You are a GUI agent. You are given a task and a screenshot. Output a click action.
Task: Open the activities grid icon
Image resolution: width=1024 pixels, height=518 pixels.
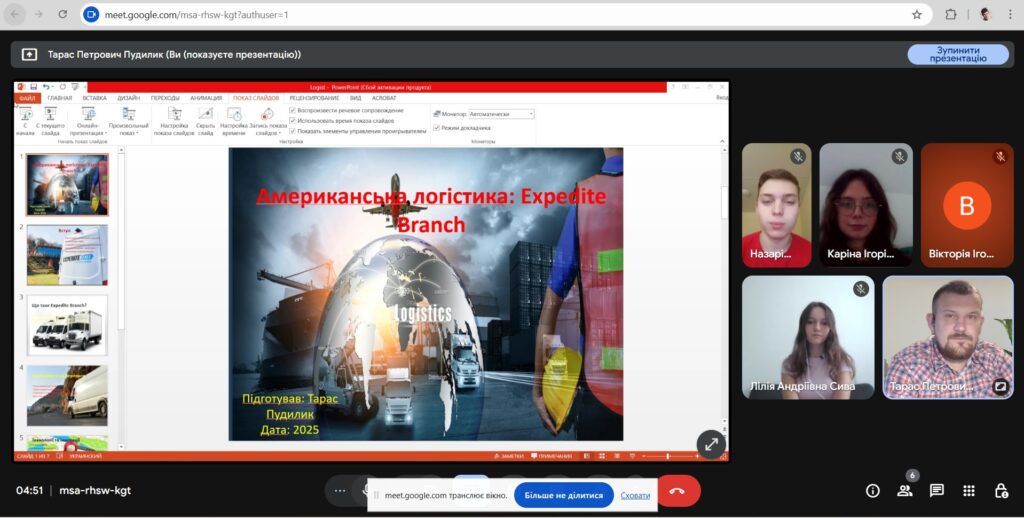click(969, 491)
